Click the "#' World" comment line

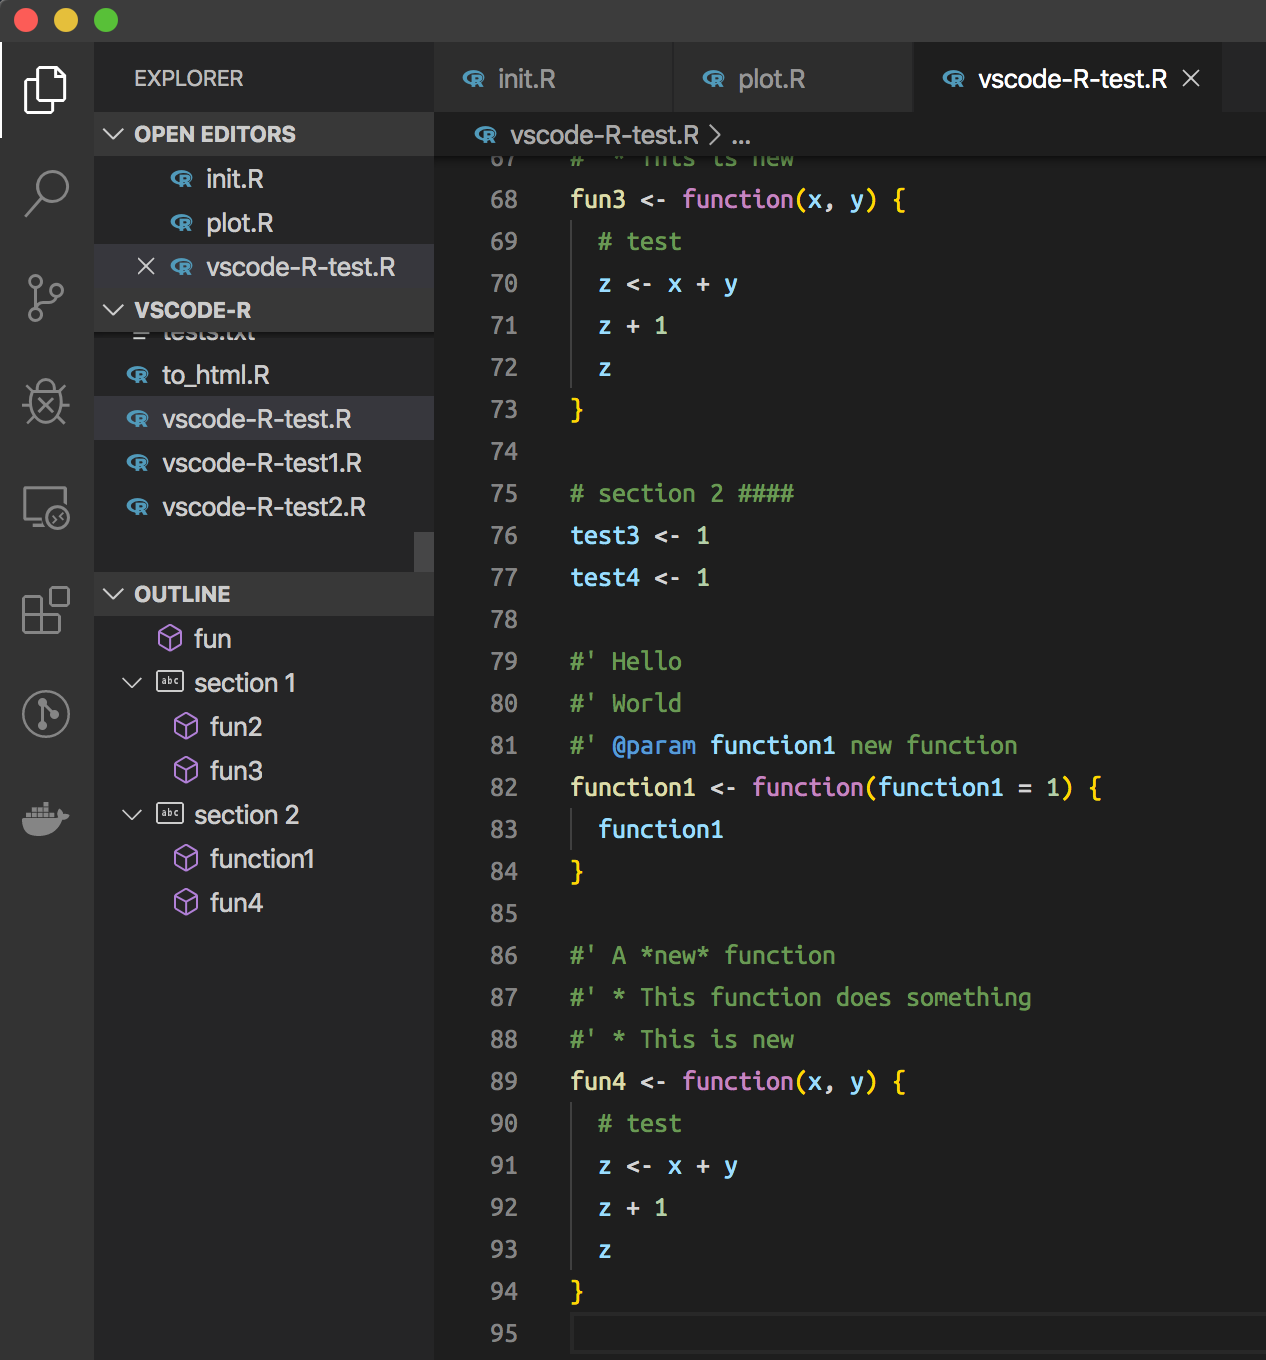click(626, 703)
